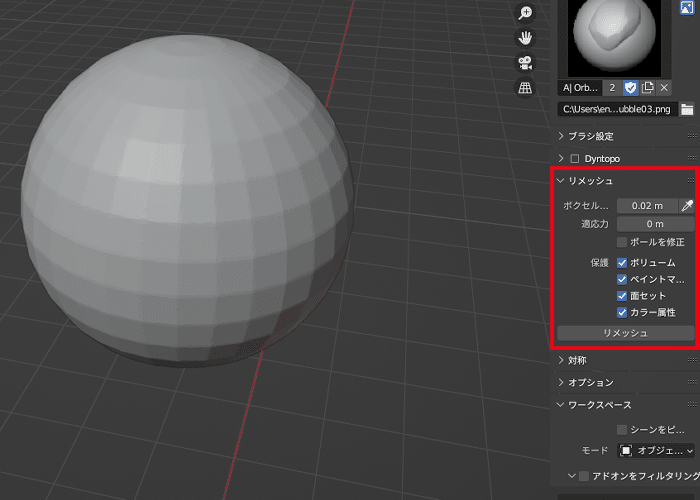Enable the アドオンをフィルタリング checkbox

tap(584, 476)
